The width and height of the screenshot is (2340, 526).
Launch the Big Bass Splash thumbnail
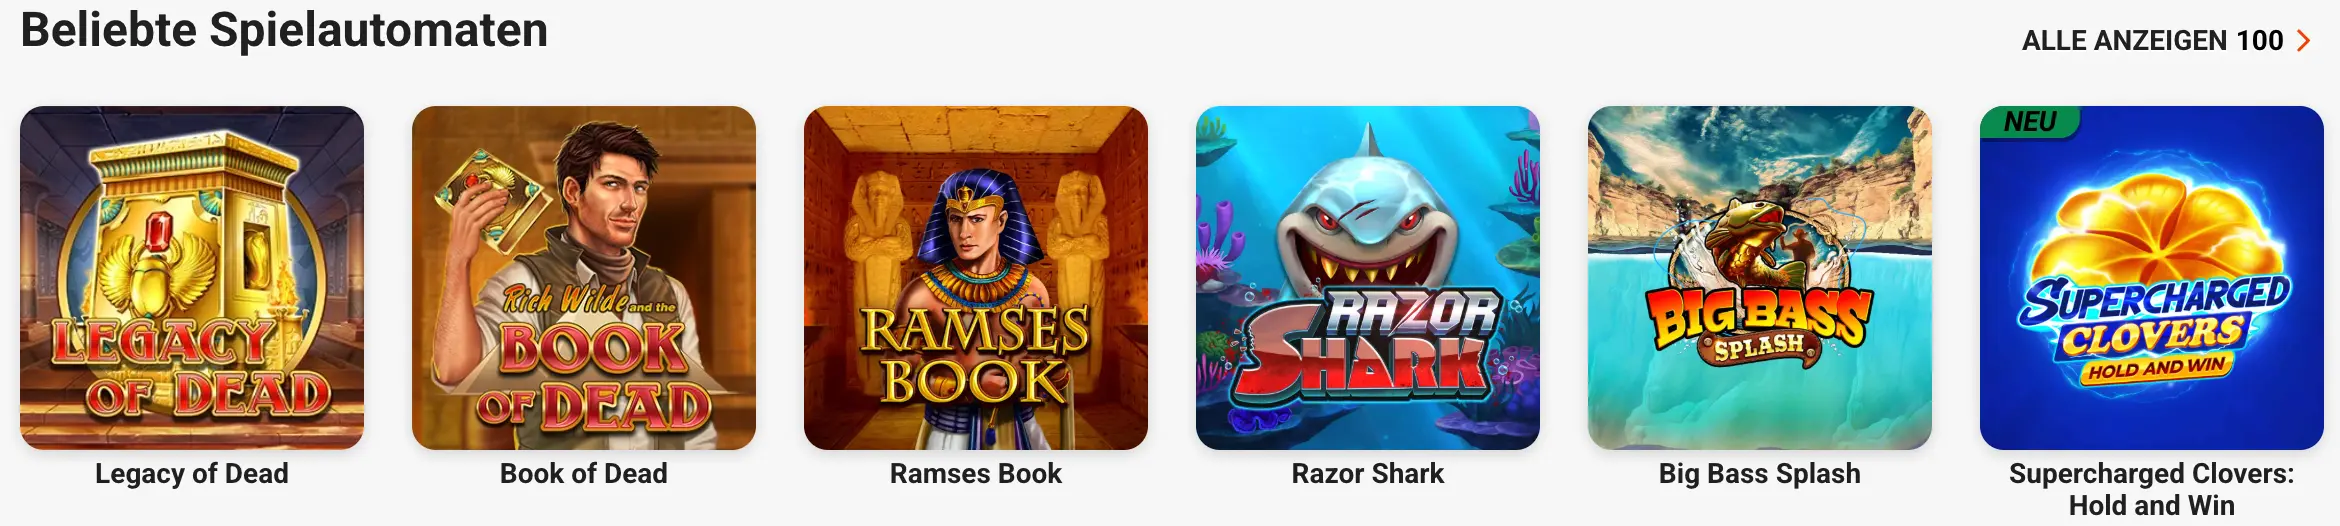[x=1760, y=278]
